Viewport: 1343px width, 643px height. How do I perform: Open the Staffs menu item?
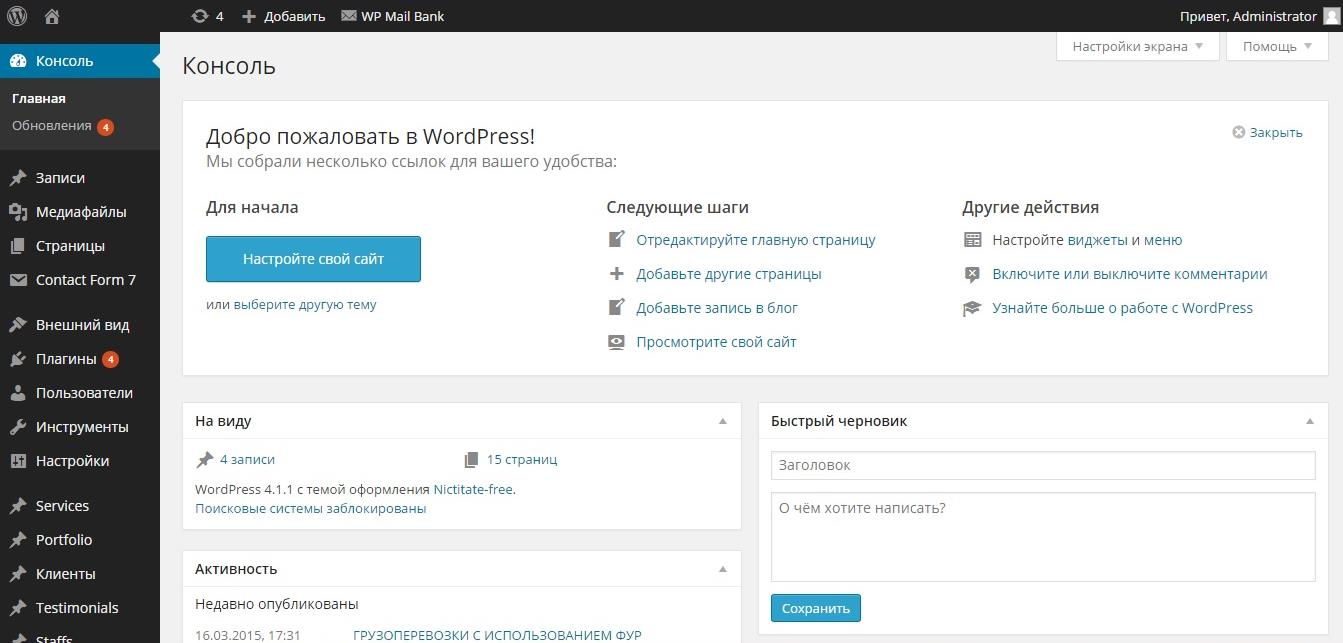[x=54, y=639]
